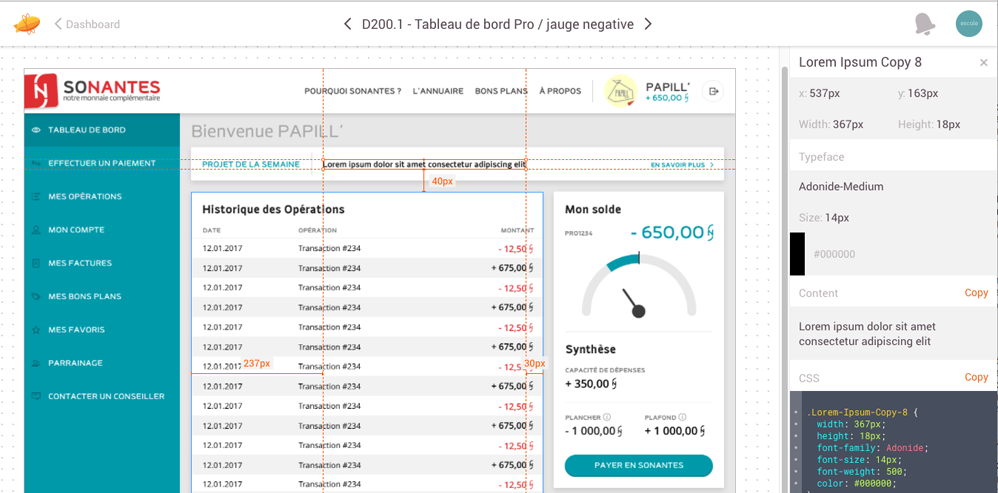Return to Dashboard via back link
Image resolution: width=998 pixels, height=493 pixels.
(x=87, y=24)
